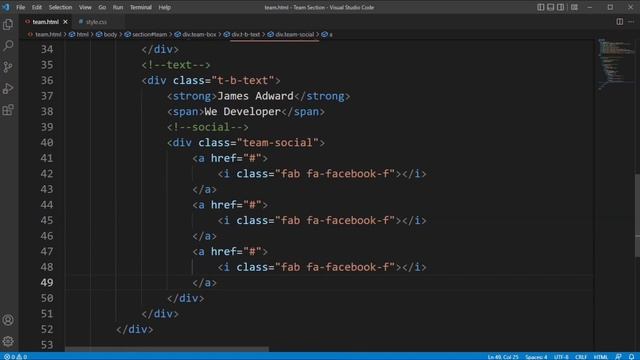This screenshot has height=360, width=640.
Task: Click line number 40 in the gutter
Action: coord(47,142)
